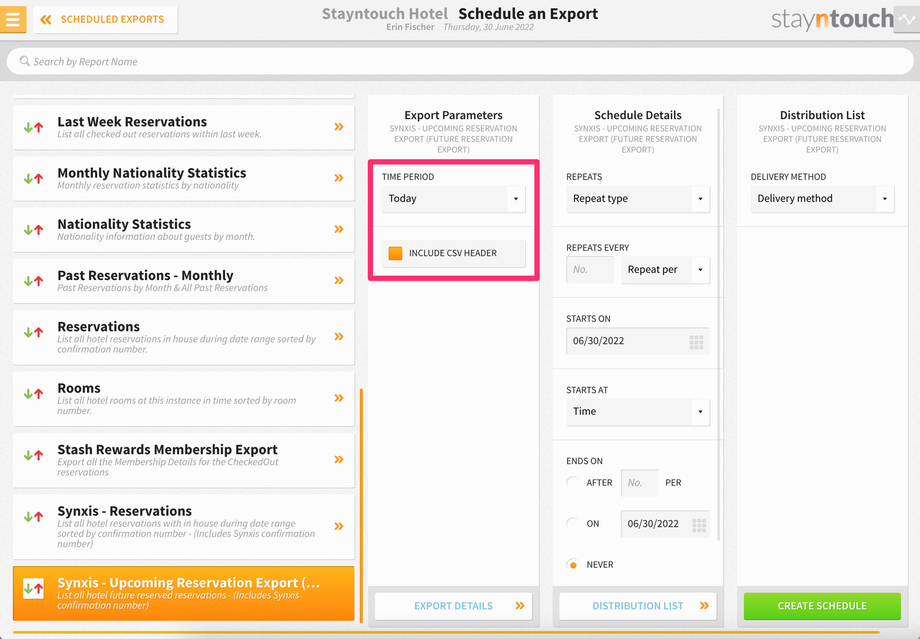Click the arrows icon for Last Week Reservations
The width and height of the screenshot is (920, 639).
33,127
